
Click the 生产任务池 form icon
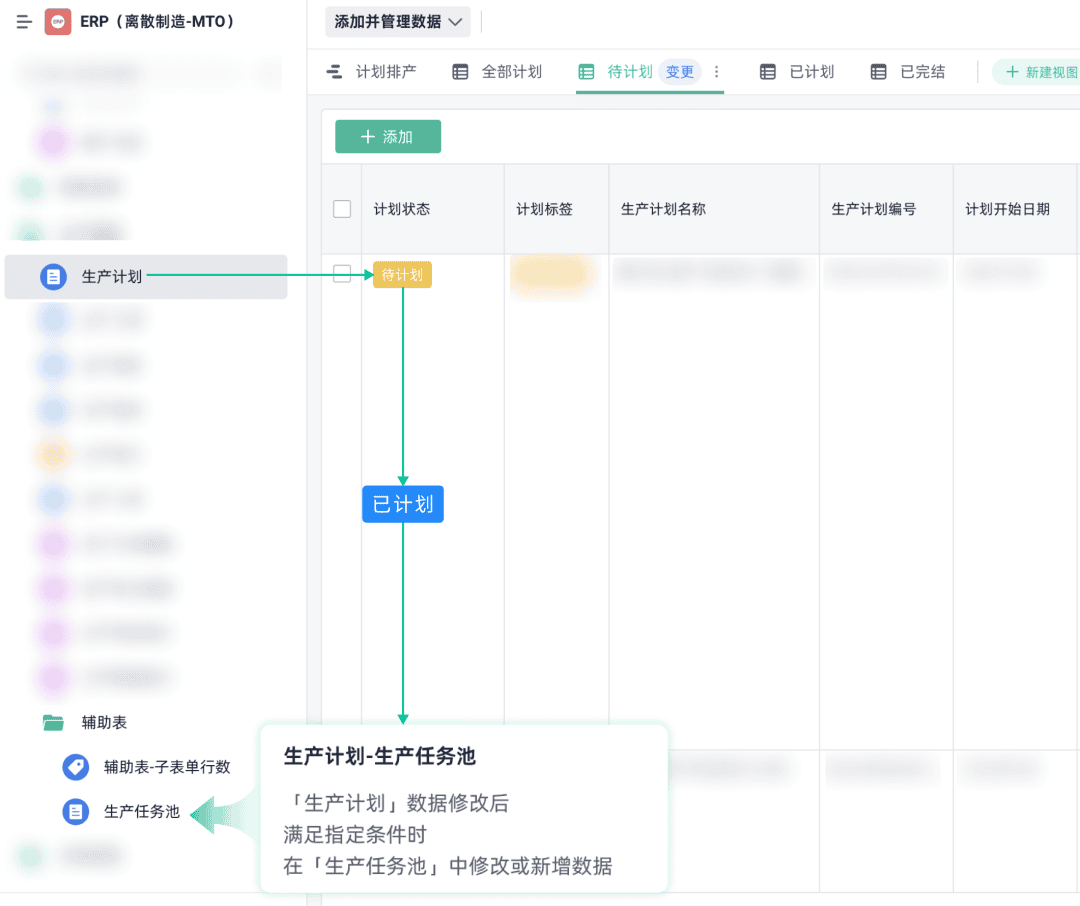[x=76, y=812]
